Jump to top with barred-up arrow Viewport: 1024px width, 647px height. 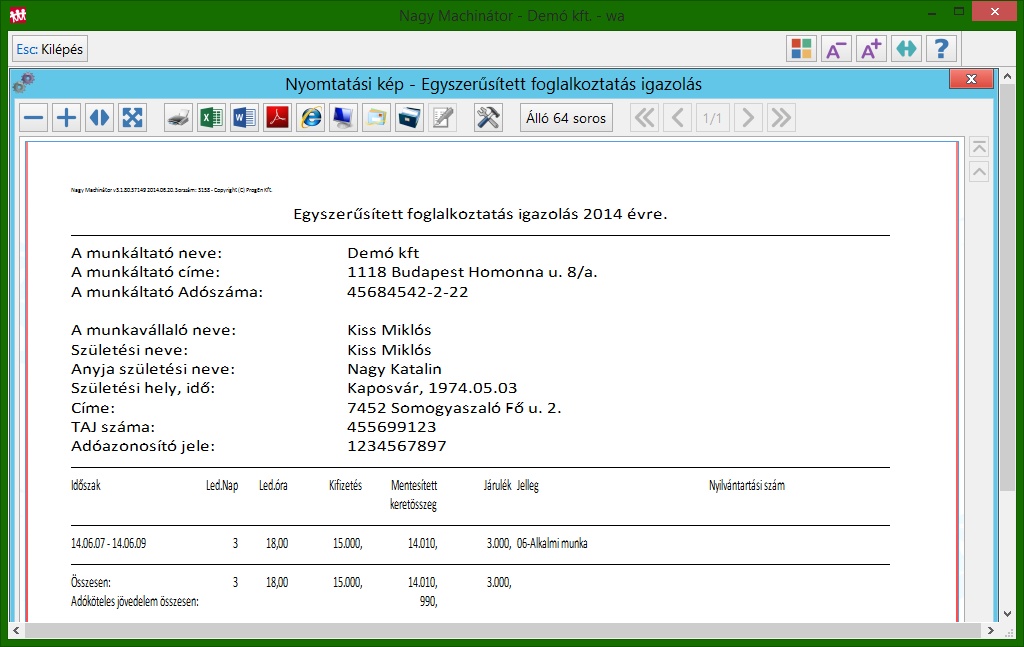(979, 147)
